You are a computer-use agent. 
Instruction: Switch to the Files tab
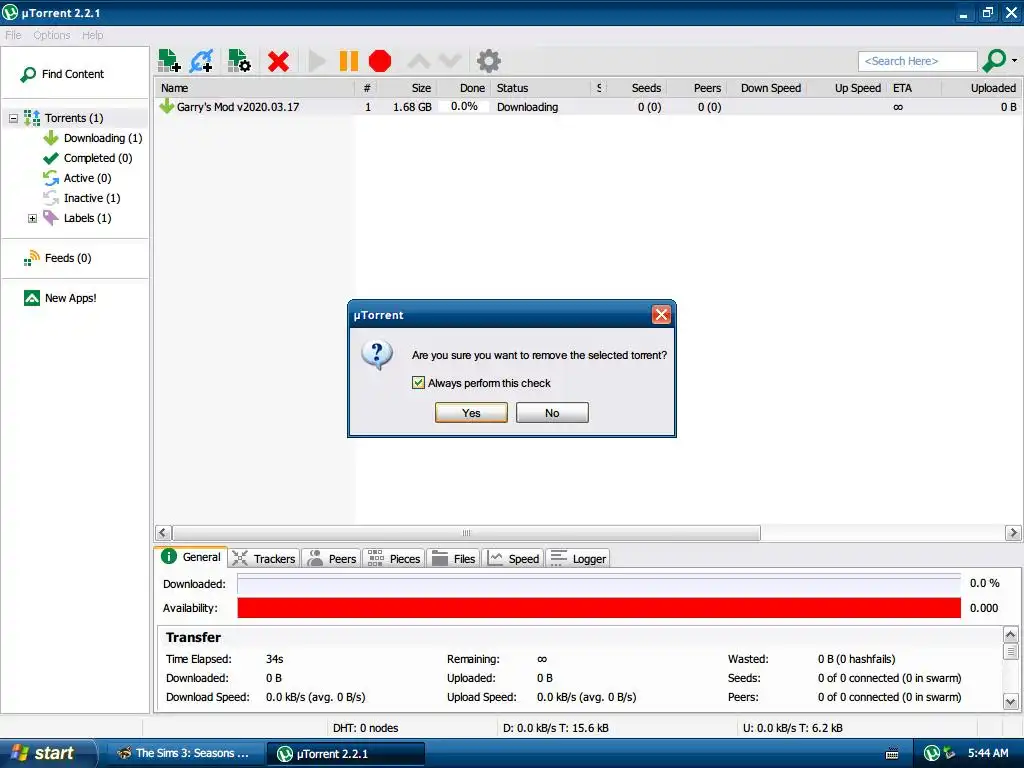click(454, 558)
